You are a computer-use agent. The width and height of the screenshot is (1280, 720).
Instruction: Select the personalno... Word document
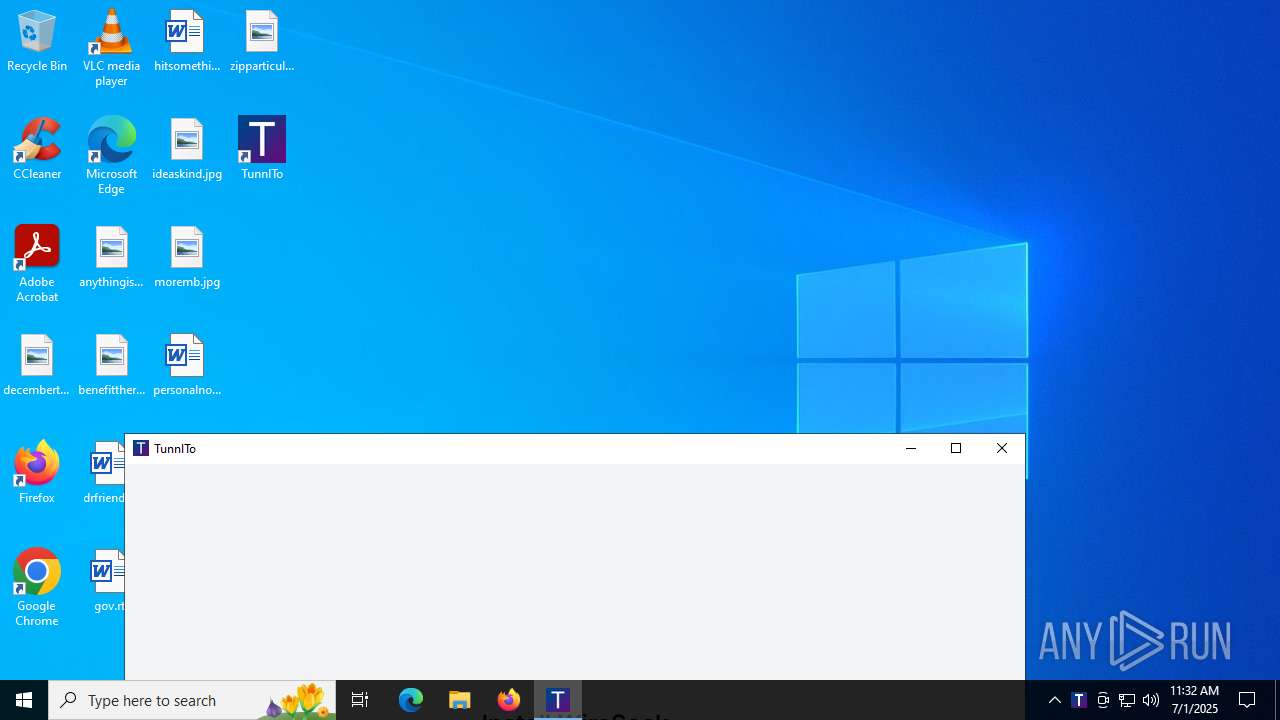(x=187, y=366)
